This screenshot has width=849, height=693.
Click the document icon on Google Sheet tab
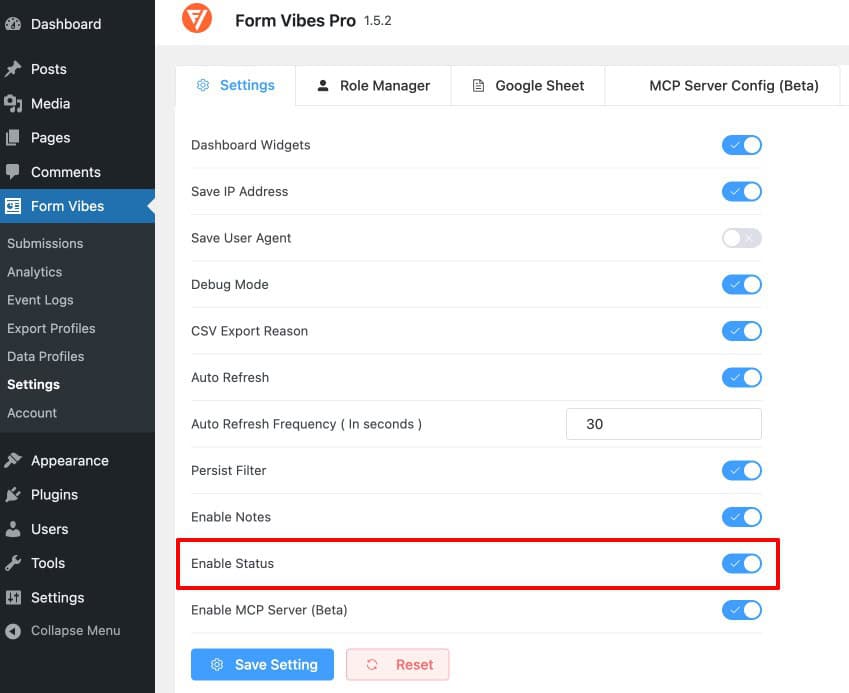478,86
